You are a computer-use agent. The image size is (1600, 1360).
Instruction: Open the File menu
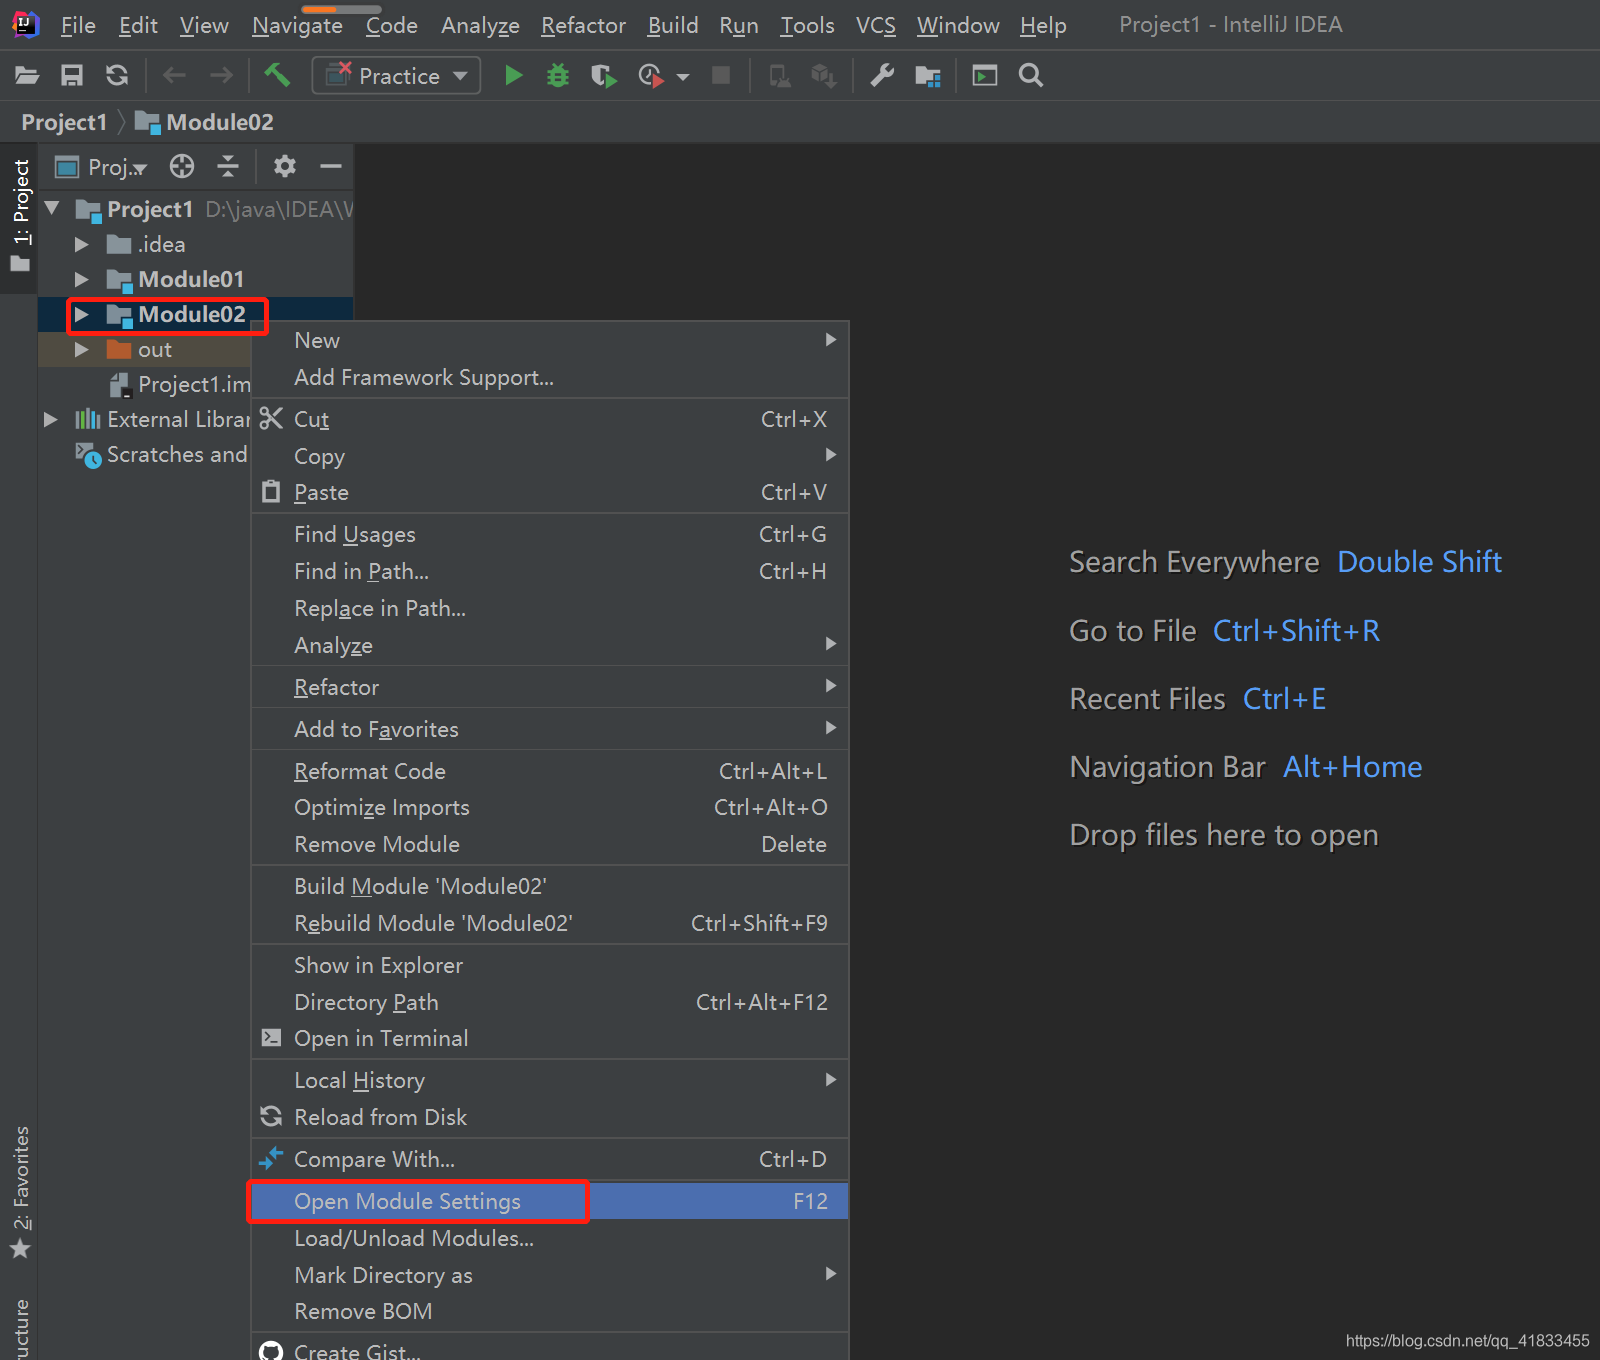tap(78, 25)
